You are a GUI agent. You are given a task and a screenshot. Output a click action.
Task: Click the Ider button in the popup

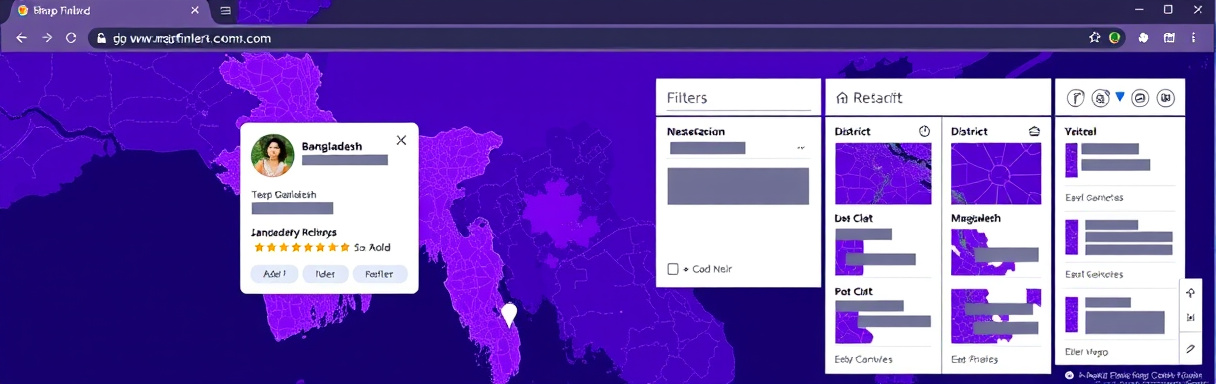pyautogui.click(x=325, y=274)
